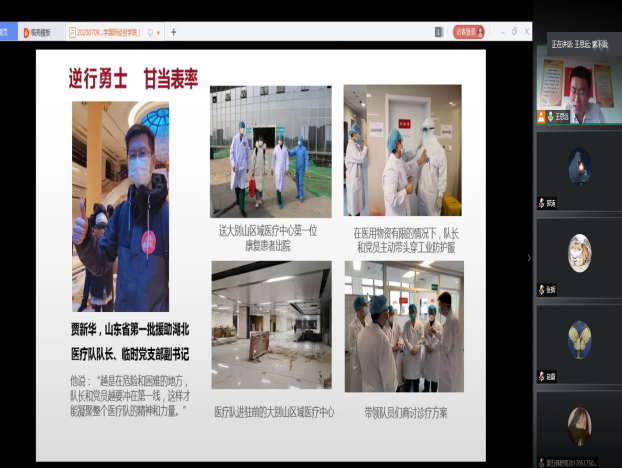
Task: Toggle the muted mic icon for 郭涛
Action: tap(541, 203)
